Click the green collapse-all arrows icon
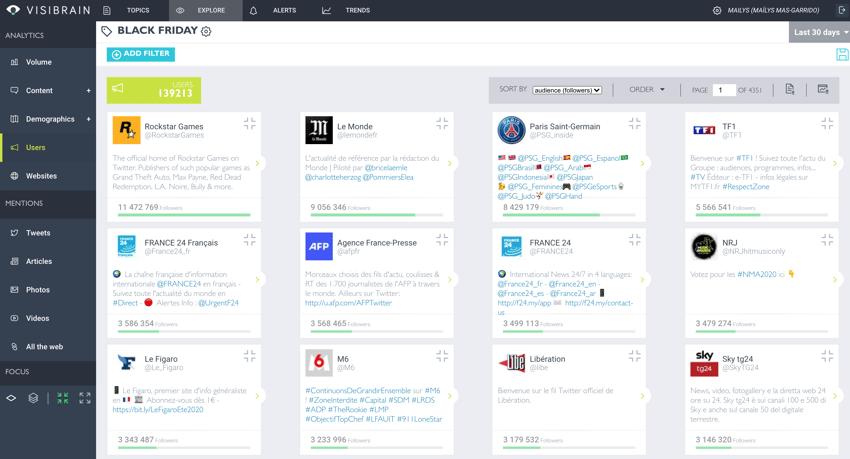 pos(63,398)
